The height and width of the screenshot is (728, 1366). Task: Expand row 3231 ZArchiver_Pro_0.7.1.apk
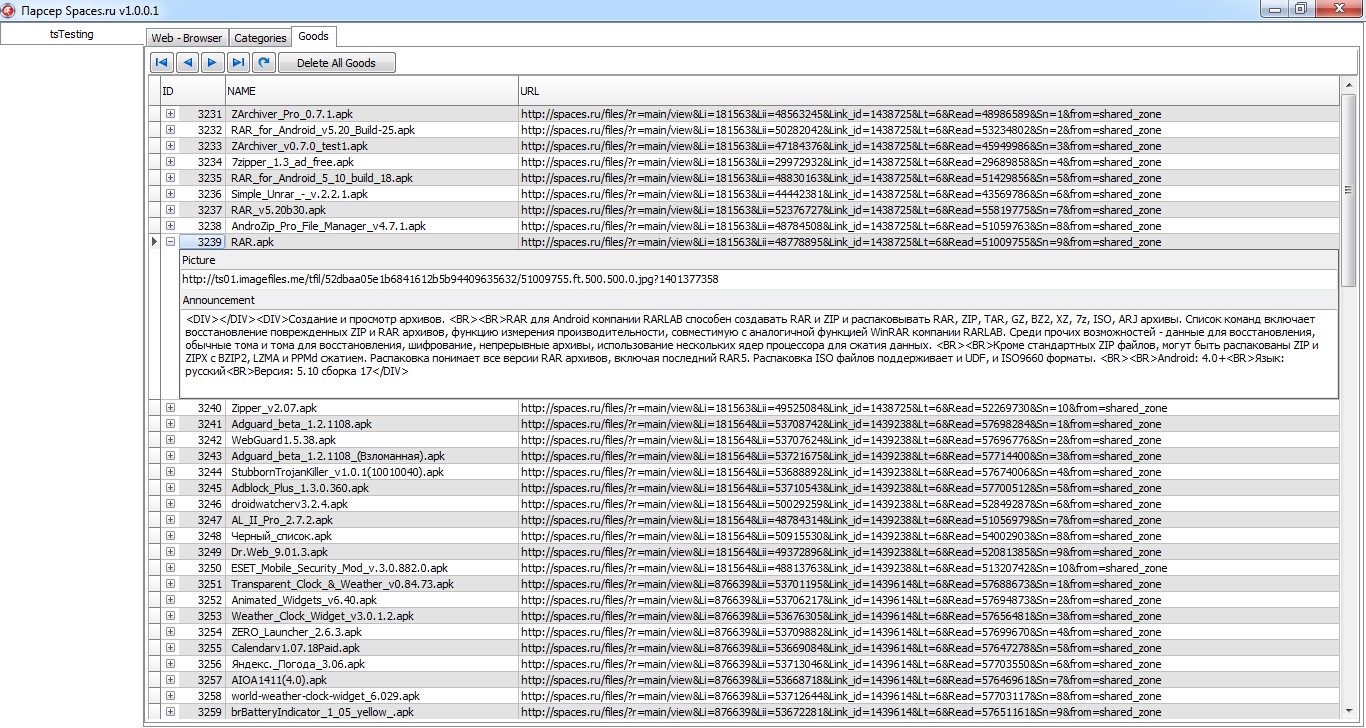(170, 114)
